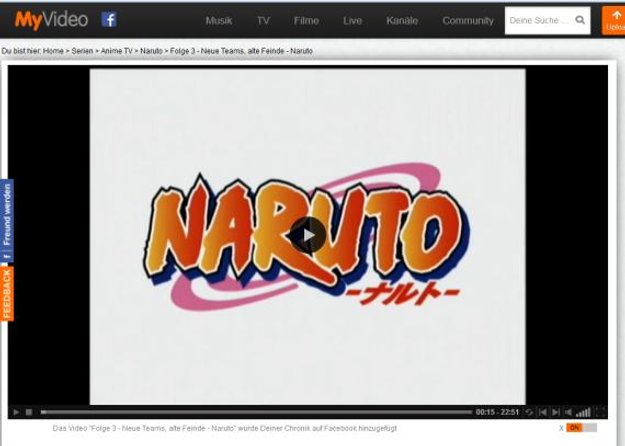Viewport: 625px width, 446px height.
Task: Go to Anime TV in breadcrumb
Action: (116, 51)
